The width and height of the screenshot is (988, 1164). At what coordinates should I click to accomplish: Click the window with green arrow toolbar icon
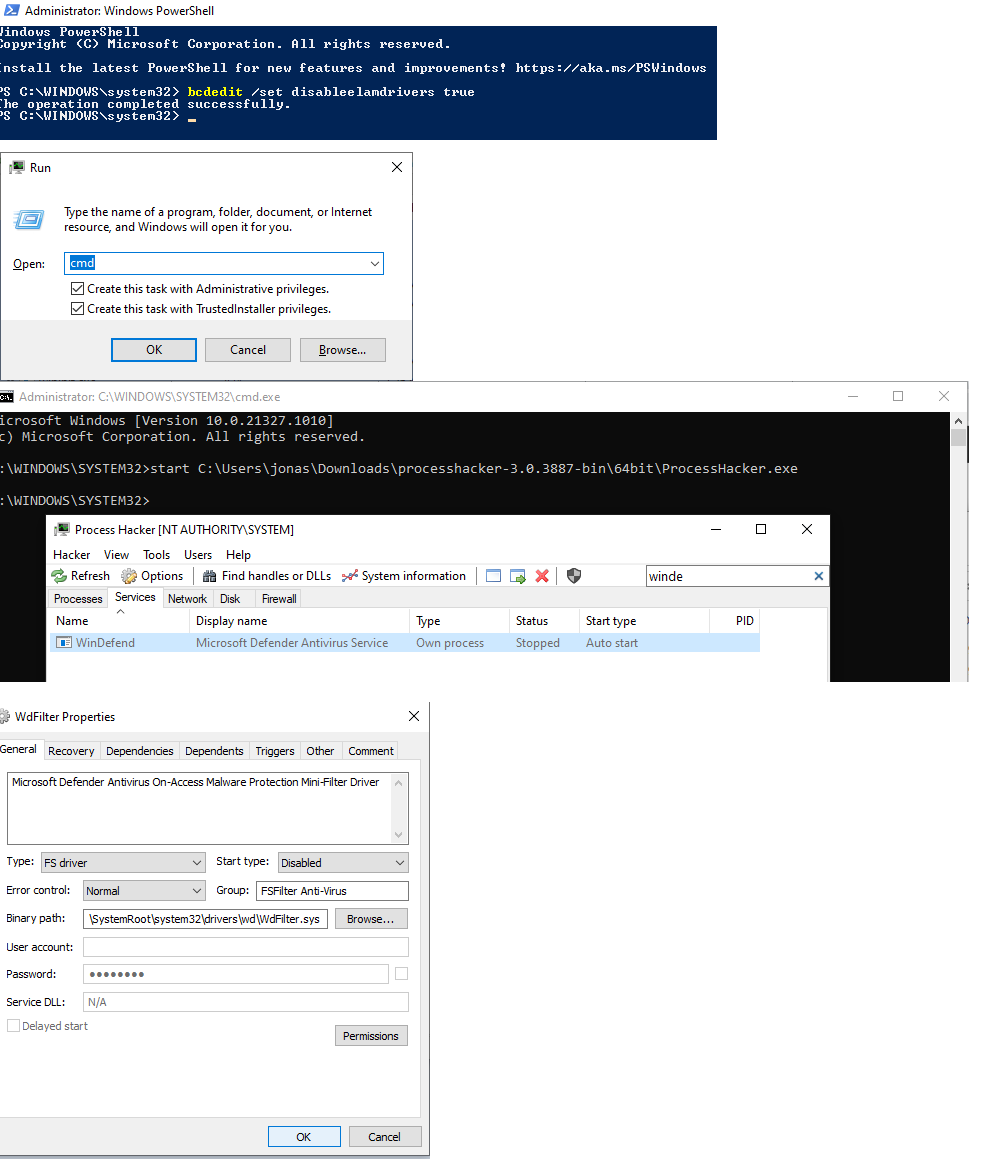tap(517, 576)
